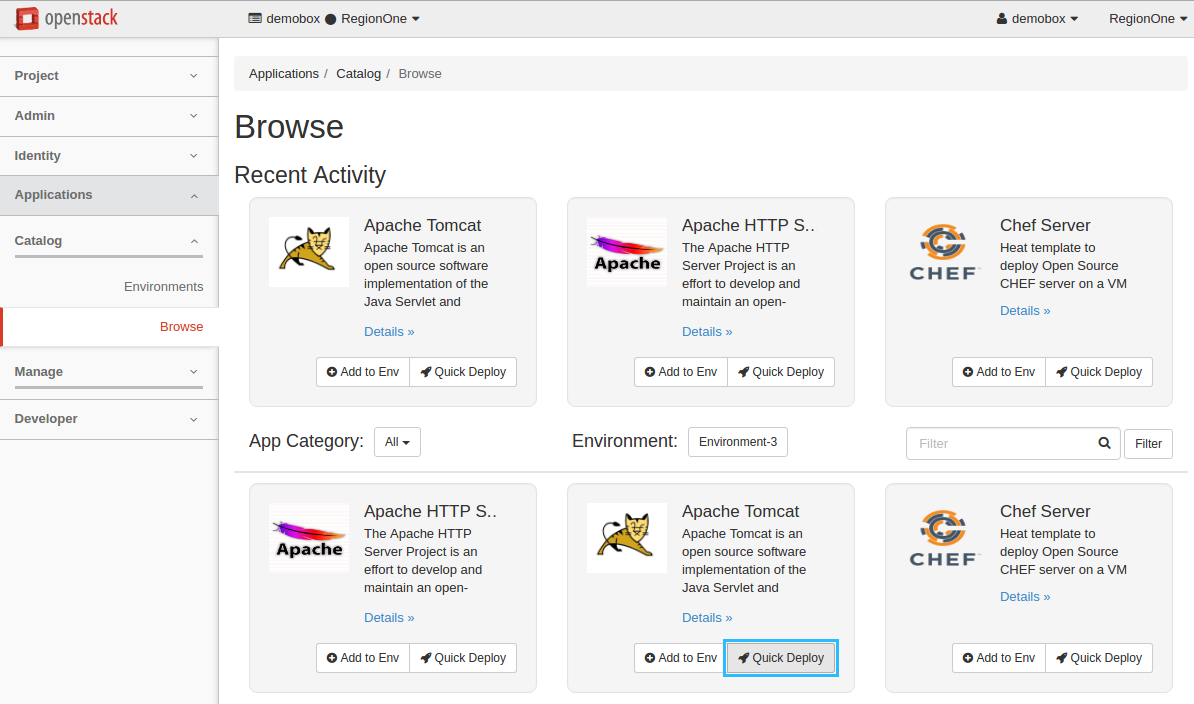Click the search magnifier icon in Filter box
This screenshot has height=704, width=1194.
[x=1104, y=443]
